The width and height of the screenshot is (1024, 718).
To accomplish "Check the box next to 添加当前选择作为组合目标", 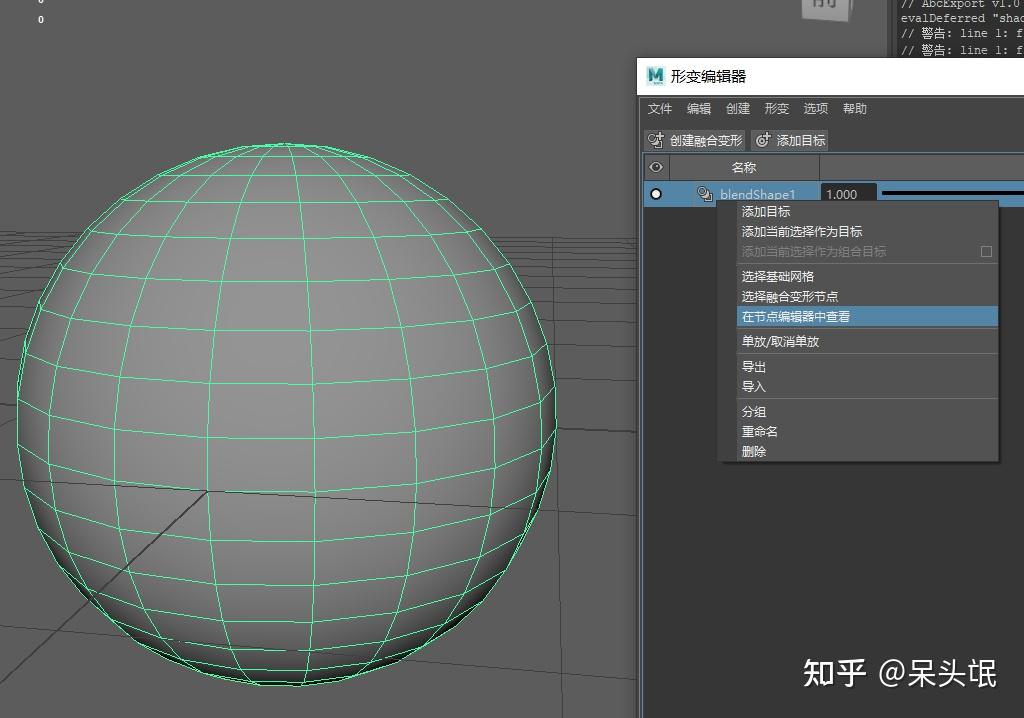I will point(984,252).
